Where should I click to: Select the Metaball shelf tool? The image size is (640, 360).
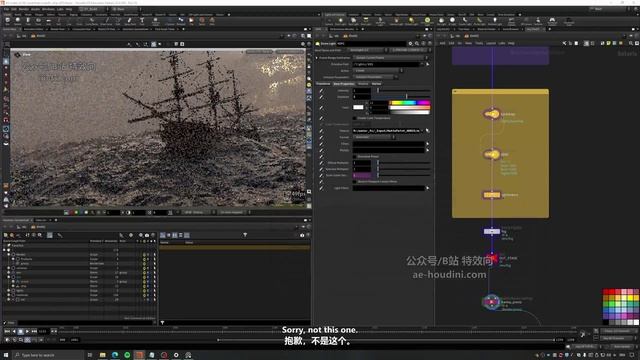click(x=180, y=21)
